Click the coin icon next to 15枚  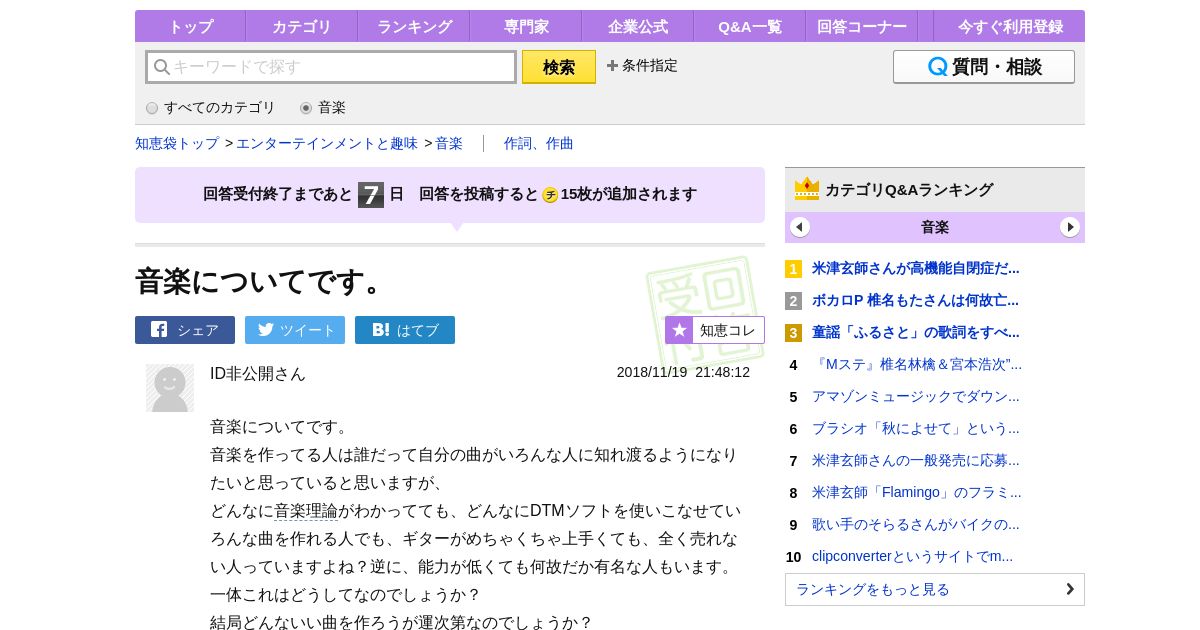(550, 195)
